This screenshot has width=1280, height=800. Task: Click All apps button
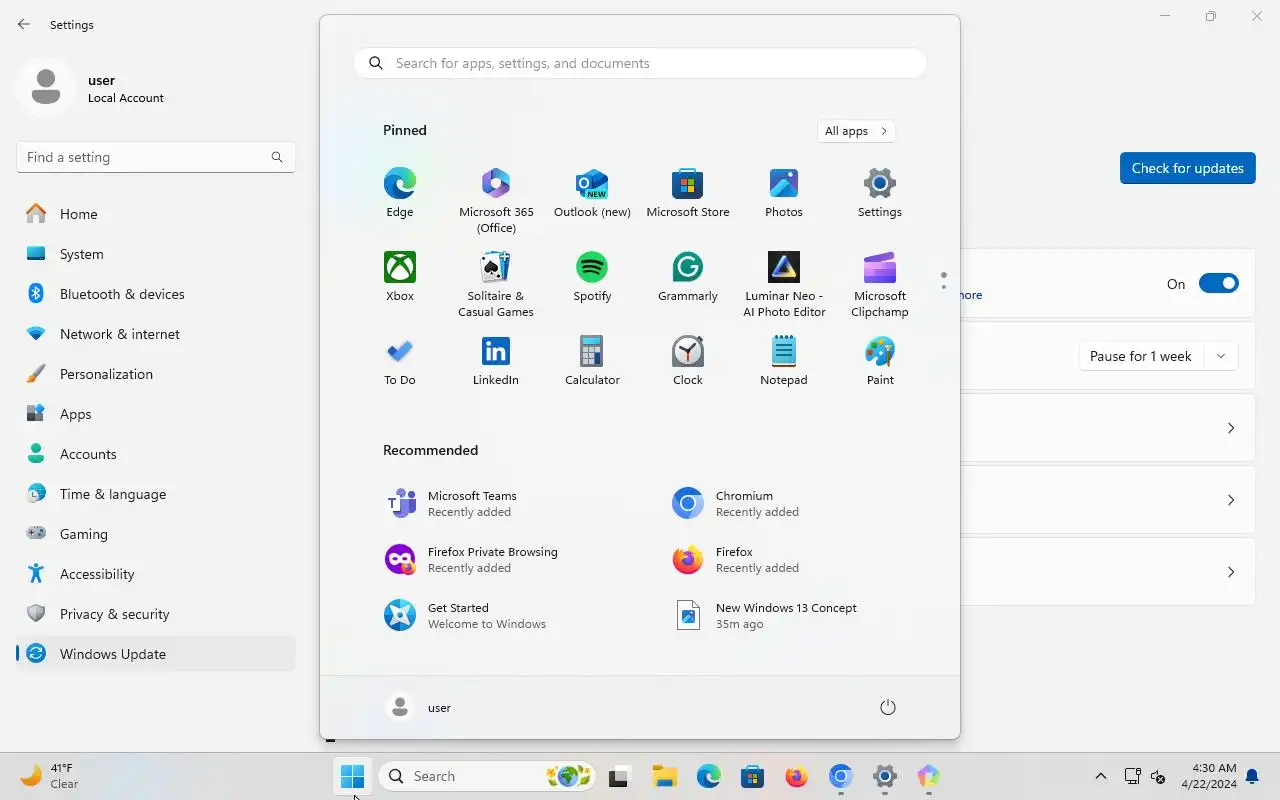pyautogui.click(x=856, y=131)
